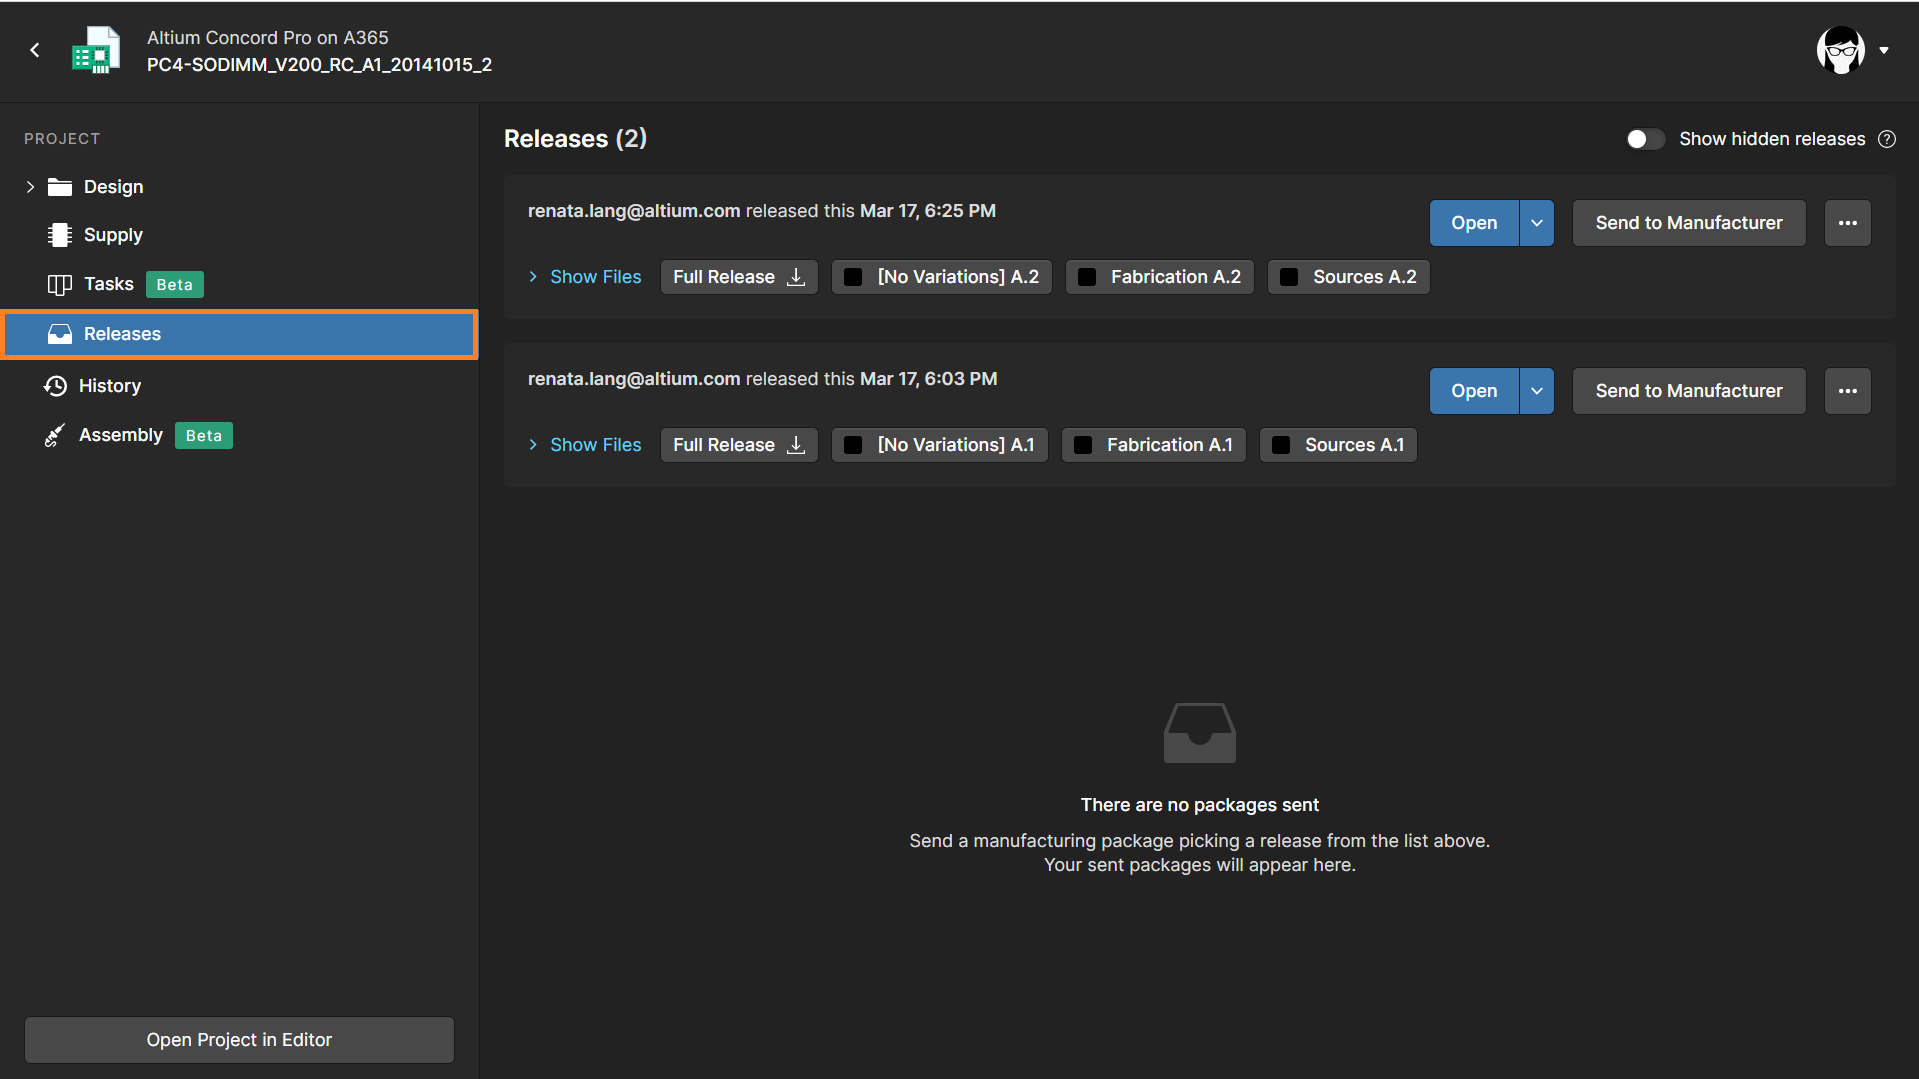Click project name PC4-SODIMM_V200_RC_A1_20141015_2

tap(319, 65)
